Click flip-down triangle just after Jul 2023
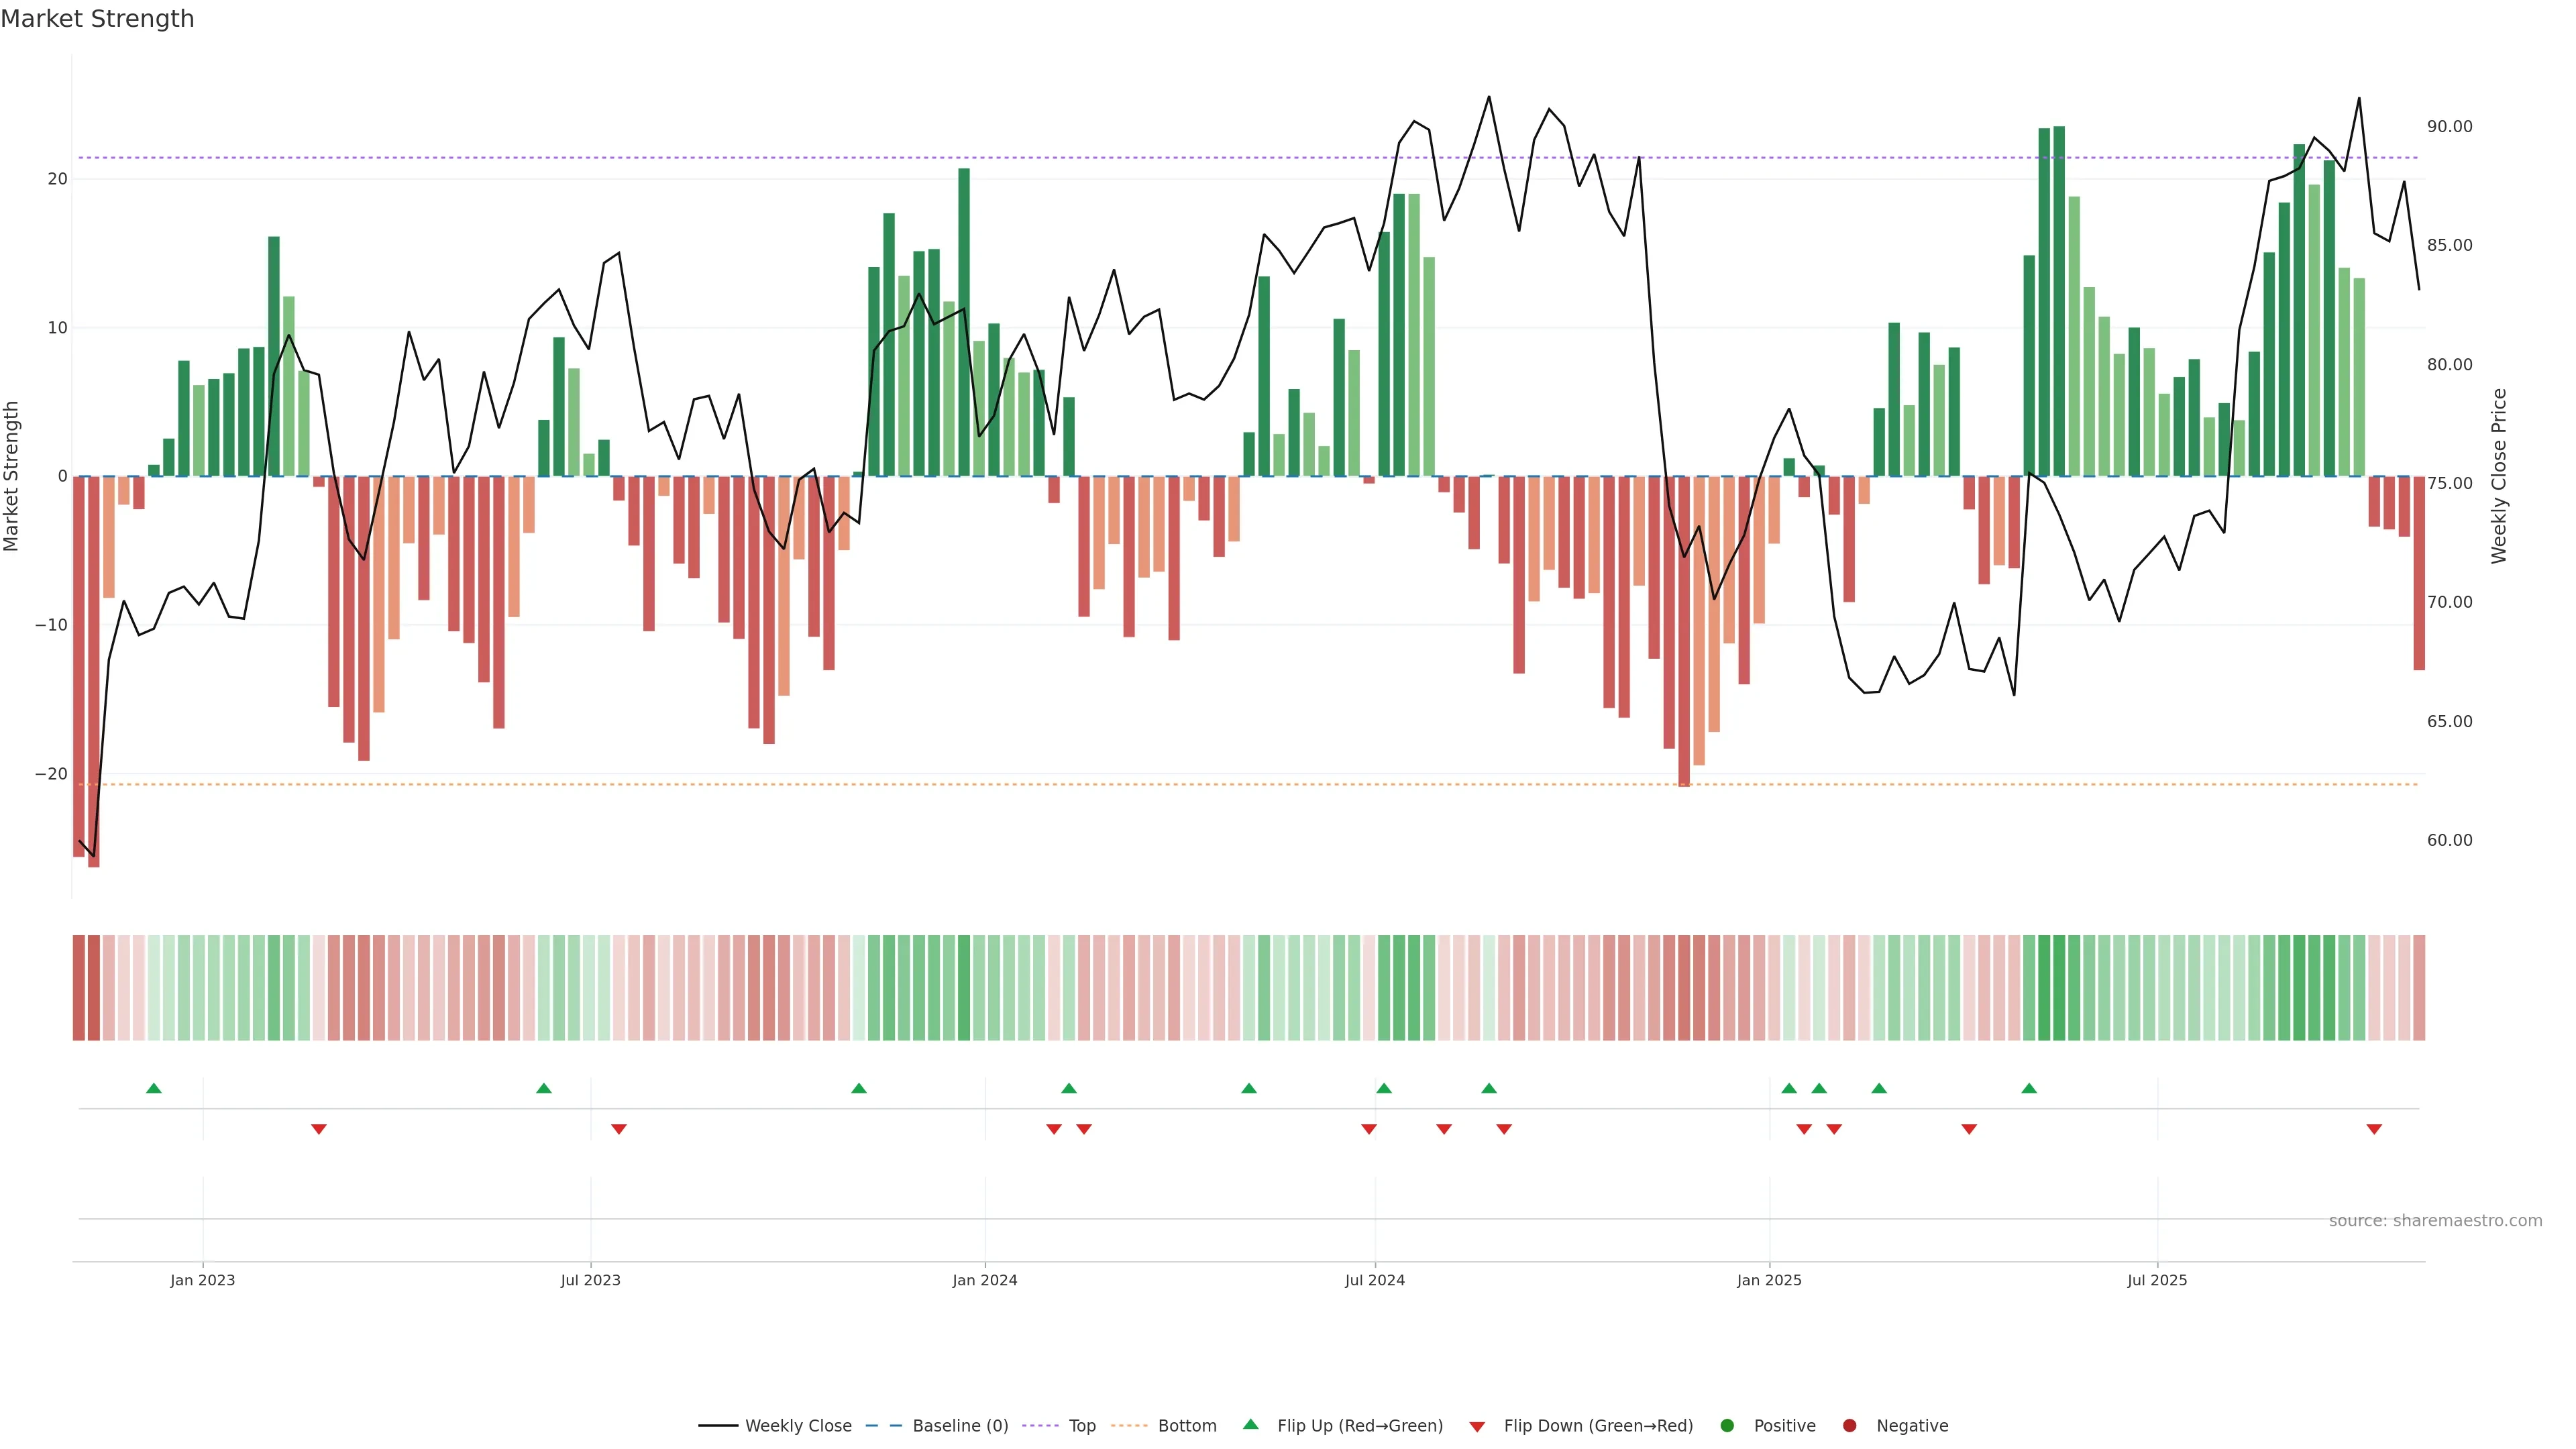Screen dimensions: 2576x1449 point(619,1129)
